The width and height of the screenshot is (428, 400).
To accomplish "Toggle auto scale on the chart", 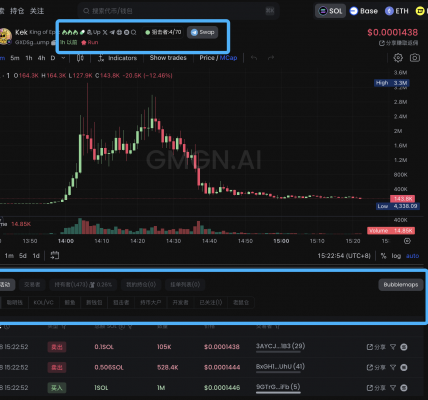I will [x=412, y=256].
